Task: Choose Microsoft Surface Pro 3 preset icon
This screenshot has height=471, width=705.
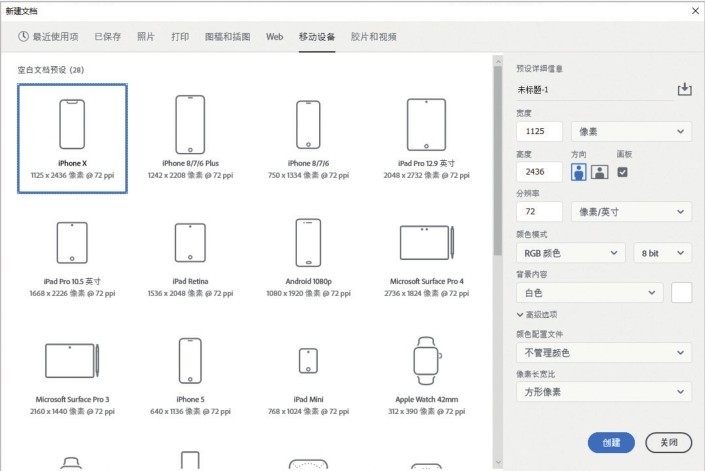Action: point(72,360)
